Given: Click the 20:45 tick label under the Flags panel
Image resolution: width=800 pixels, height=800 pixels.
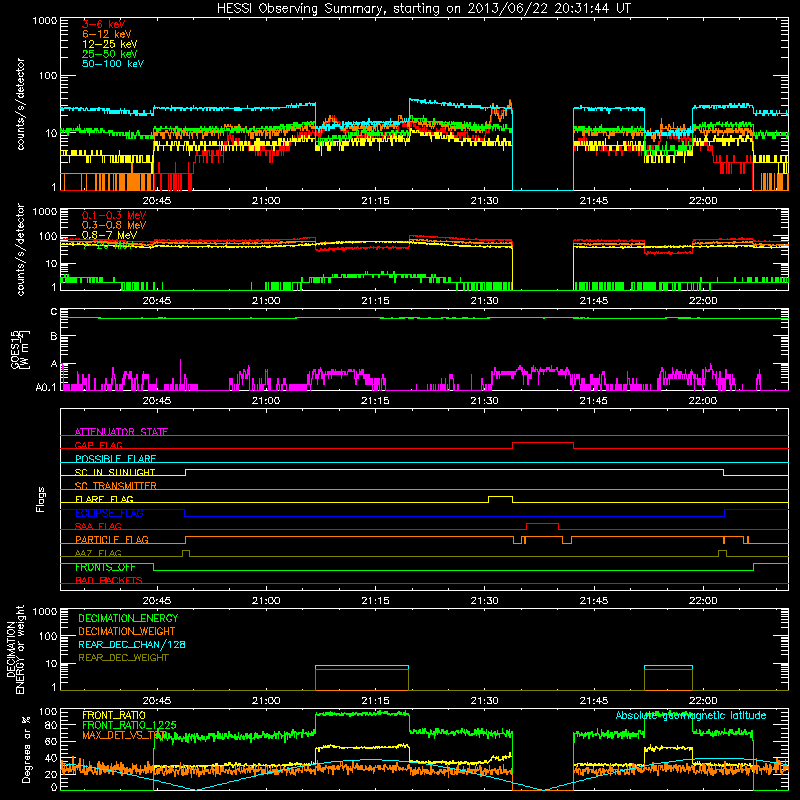Looking at the screenshot, I should [157, 601].
